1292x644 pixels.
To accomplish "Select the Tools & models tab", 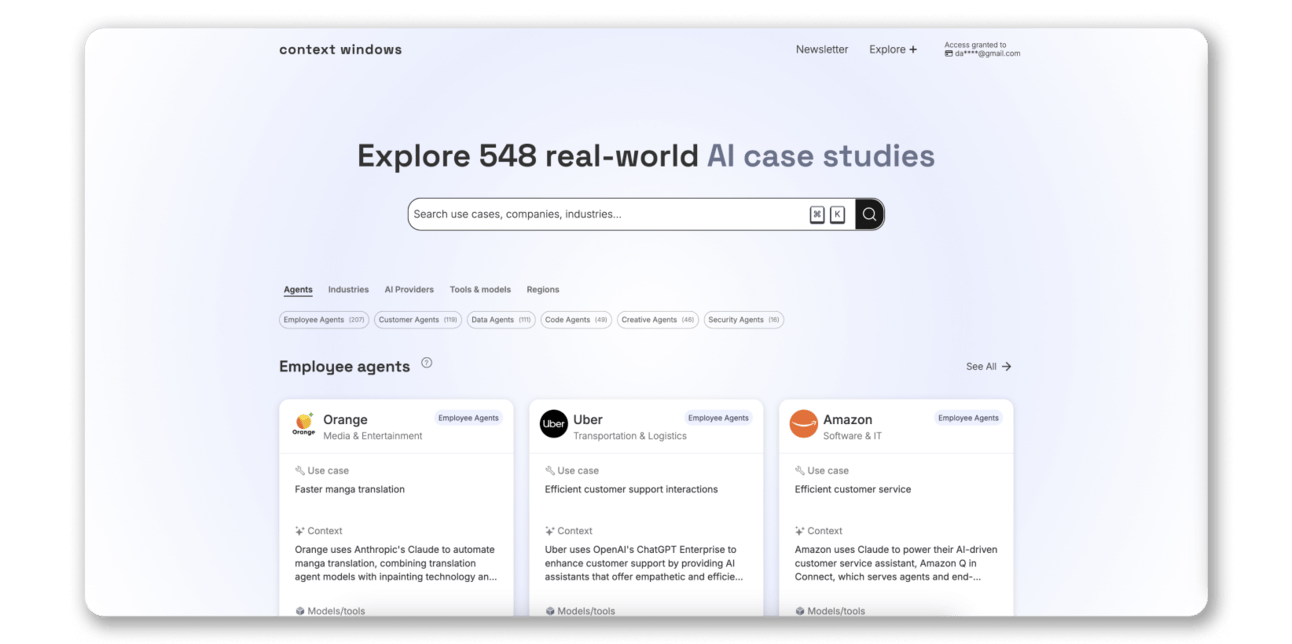I will [480, 290].
